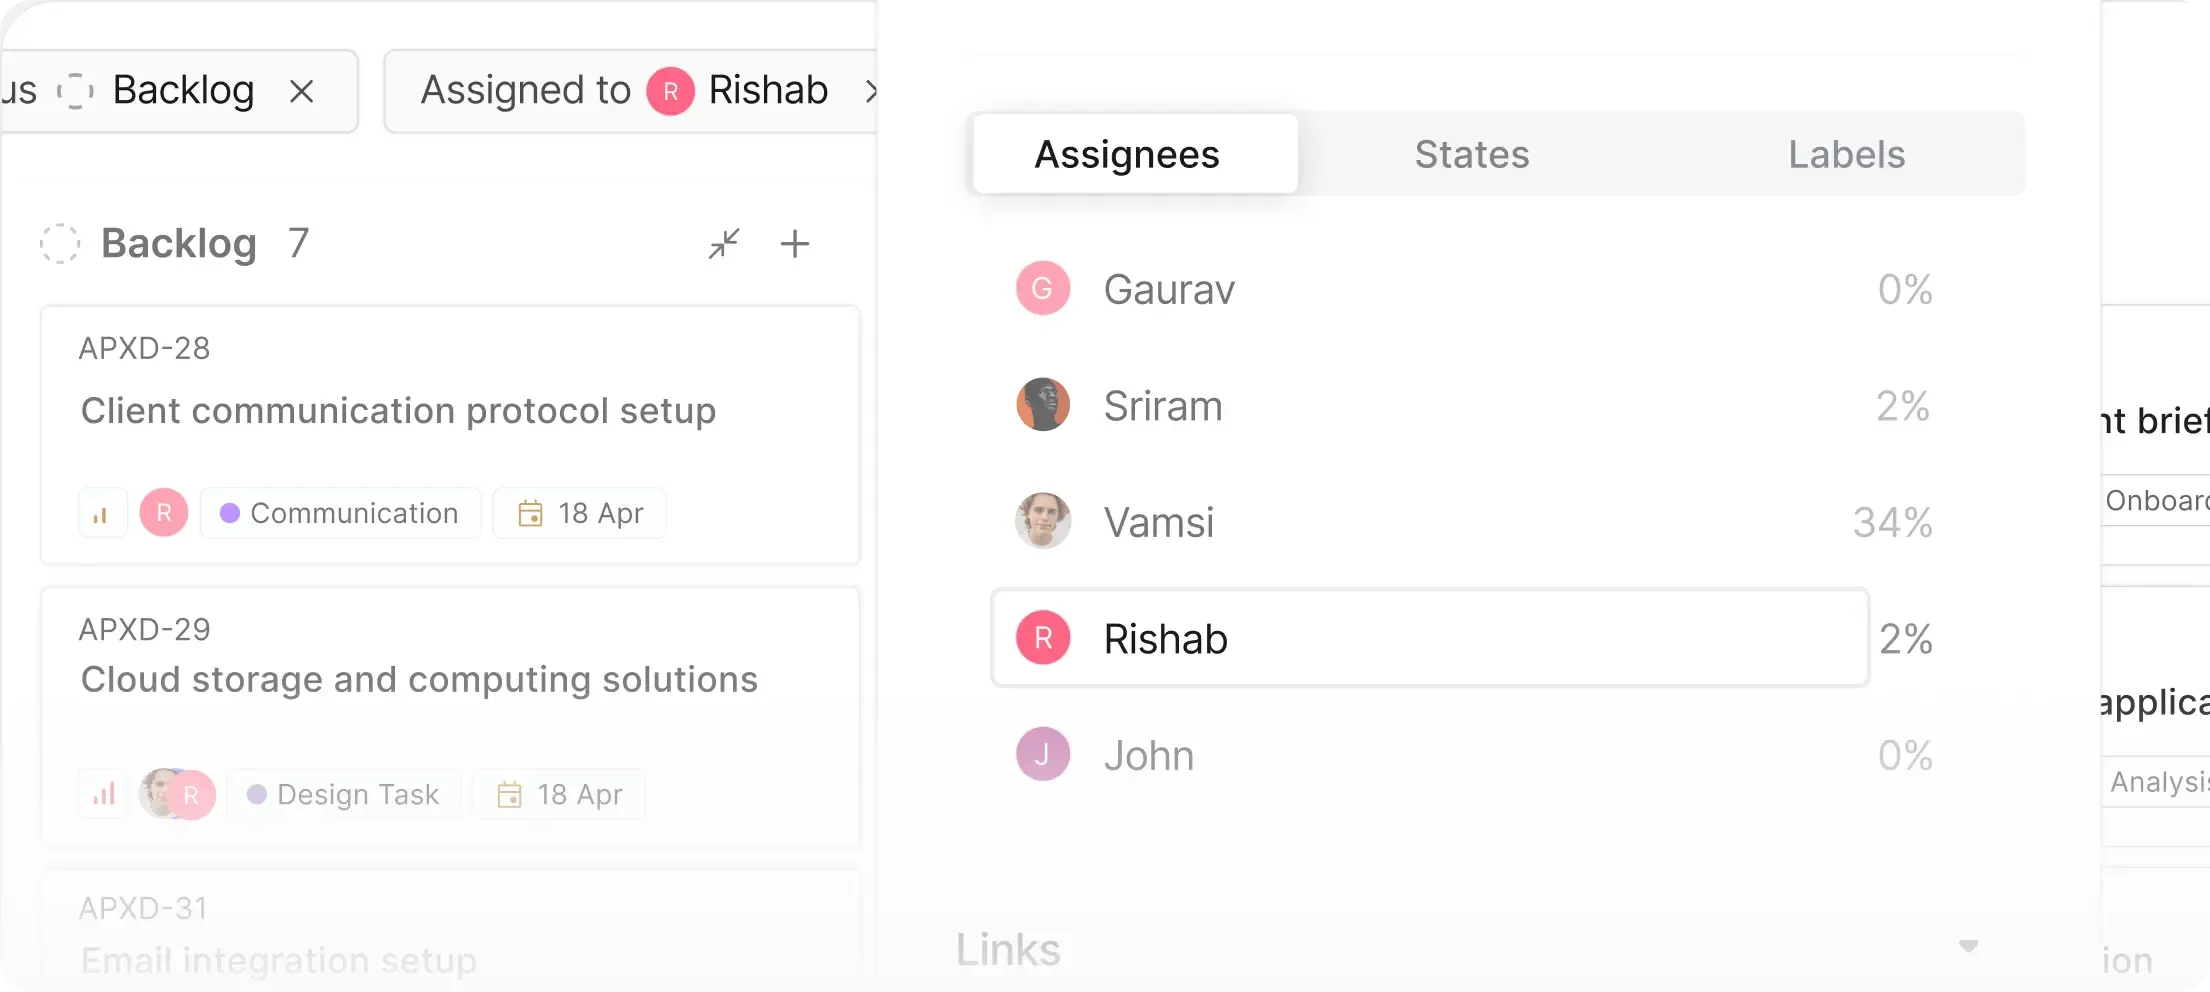Collapse the Links section
Viewport: 2210px width, 992px height.
(1968, 947)
